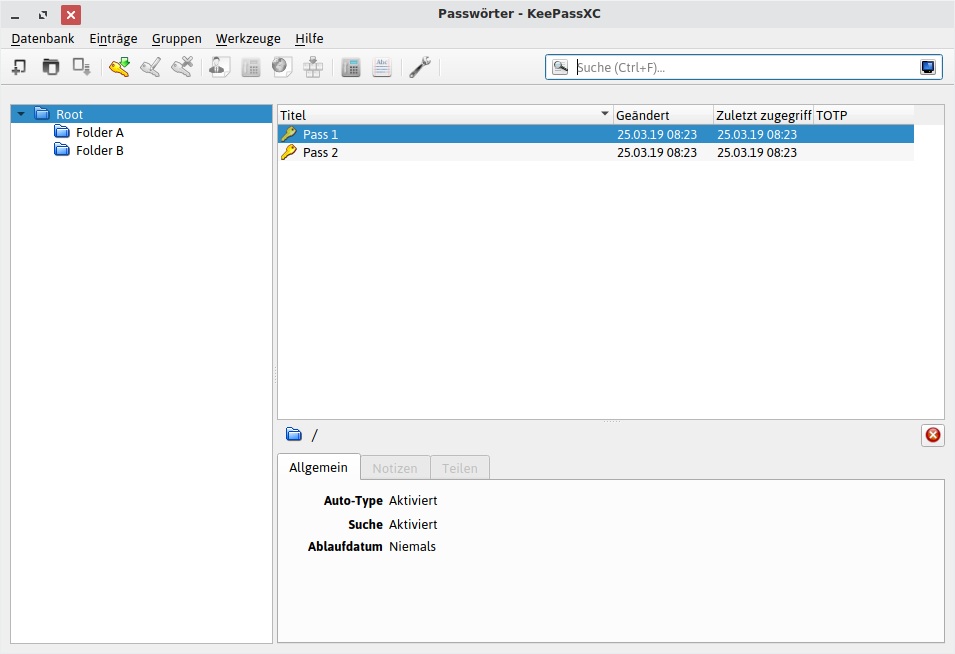Click the Ablaufdatum label in preview
Viewport: 955px width, 654px height.
345,547
